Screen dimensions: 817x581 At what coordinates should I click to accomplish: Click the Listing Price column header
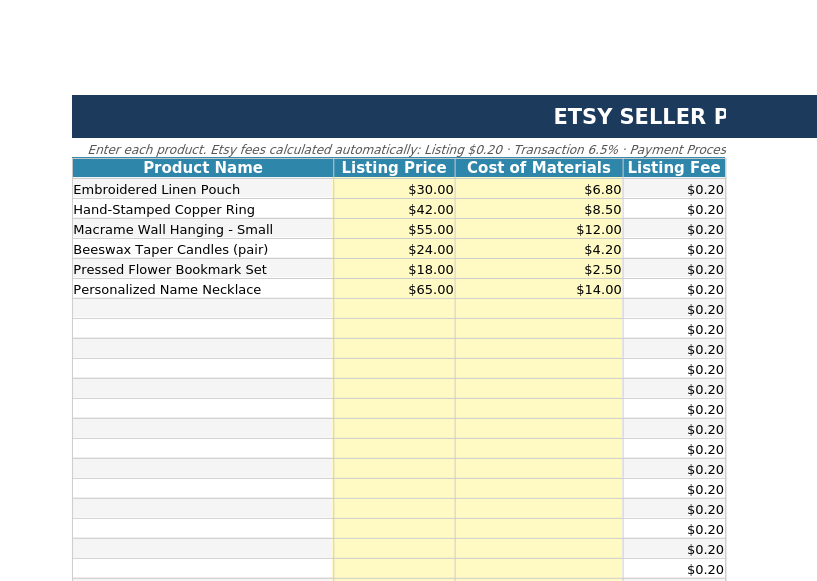(x=394, y=168)
